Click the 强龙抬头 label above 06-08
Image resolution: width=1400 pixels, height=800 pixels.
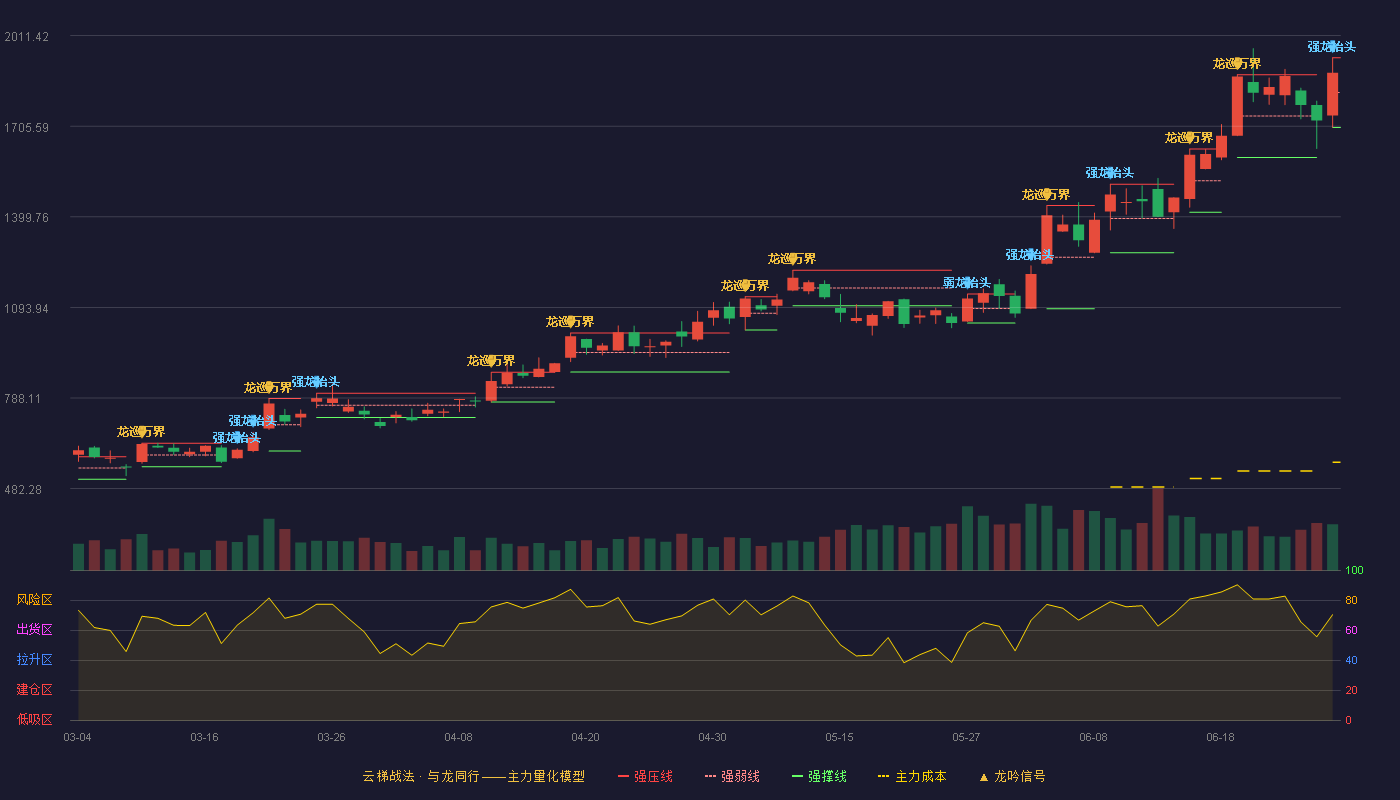(1110, 173)
